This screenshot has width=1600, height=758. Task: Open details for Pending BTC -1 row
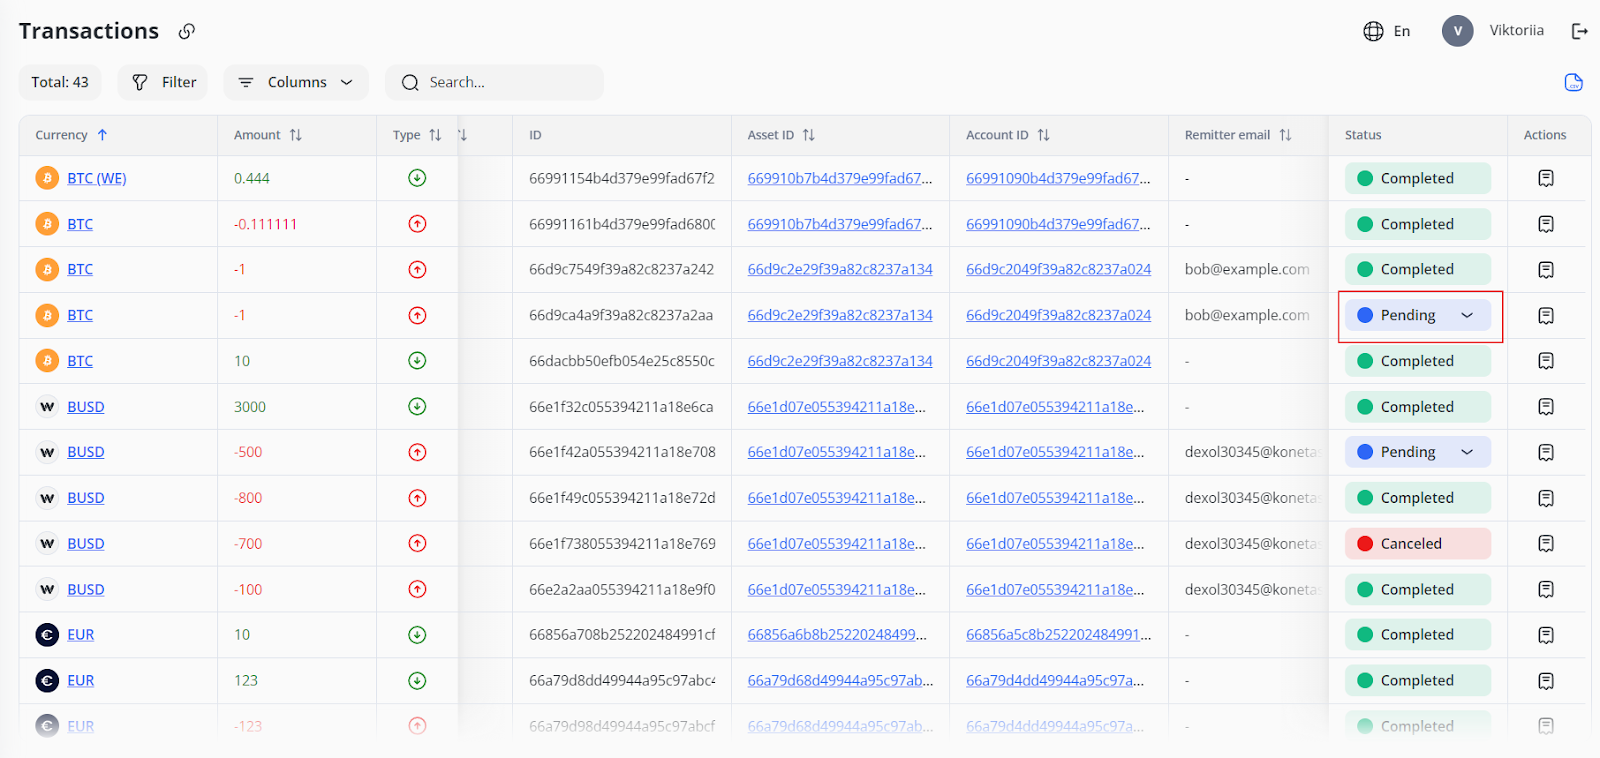pyautogui.click(x=1546, y=315)
